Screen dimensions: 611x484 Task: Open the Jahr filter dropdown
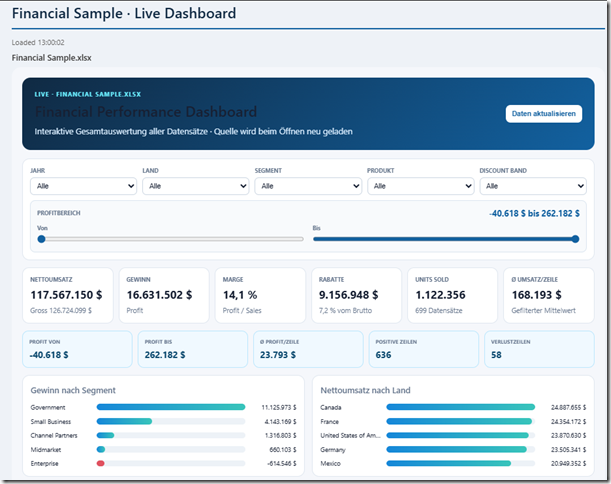[x=83, y=186]
